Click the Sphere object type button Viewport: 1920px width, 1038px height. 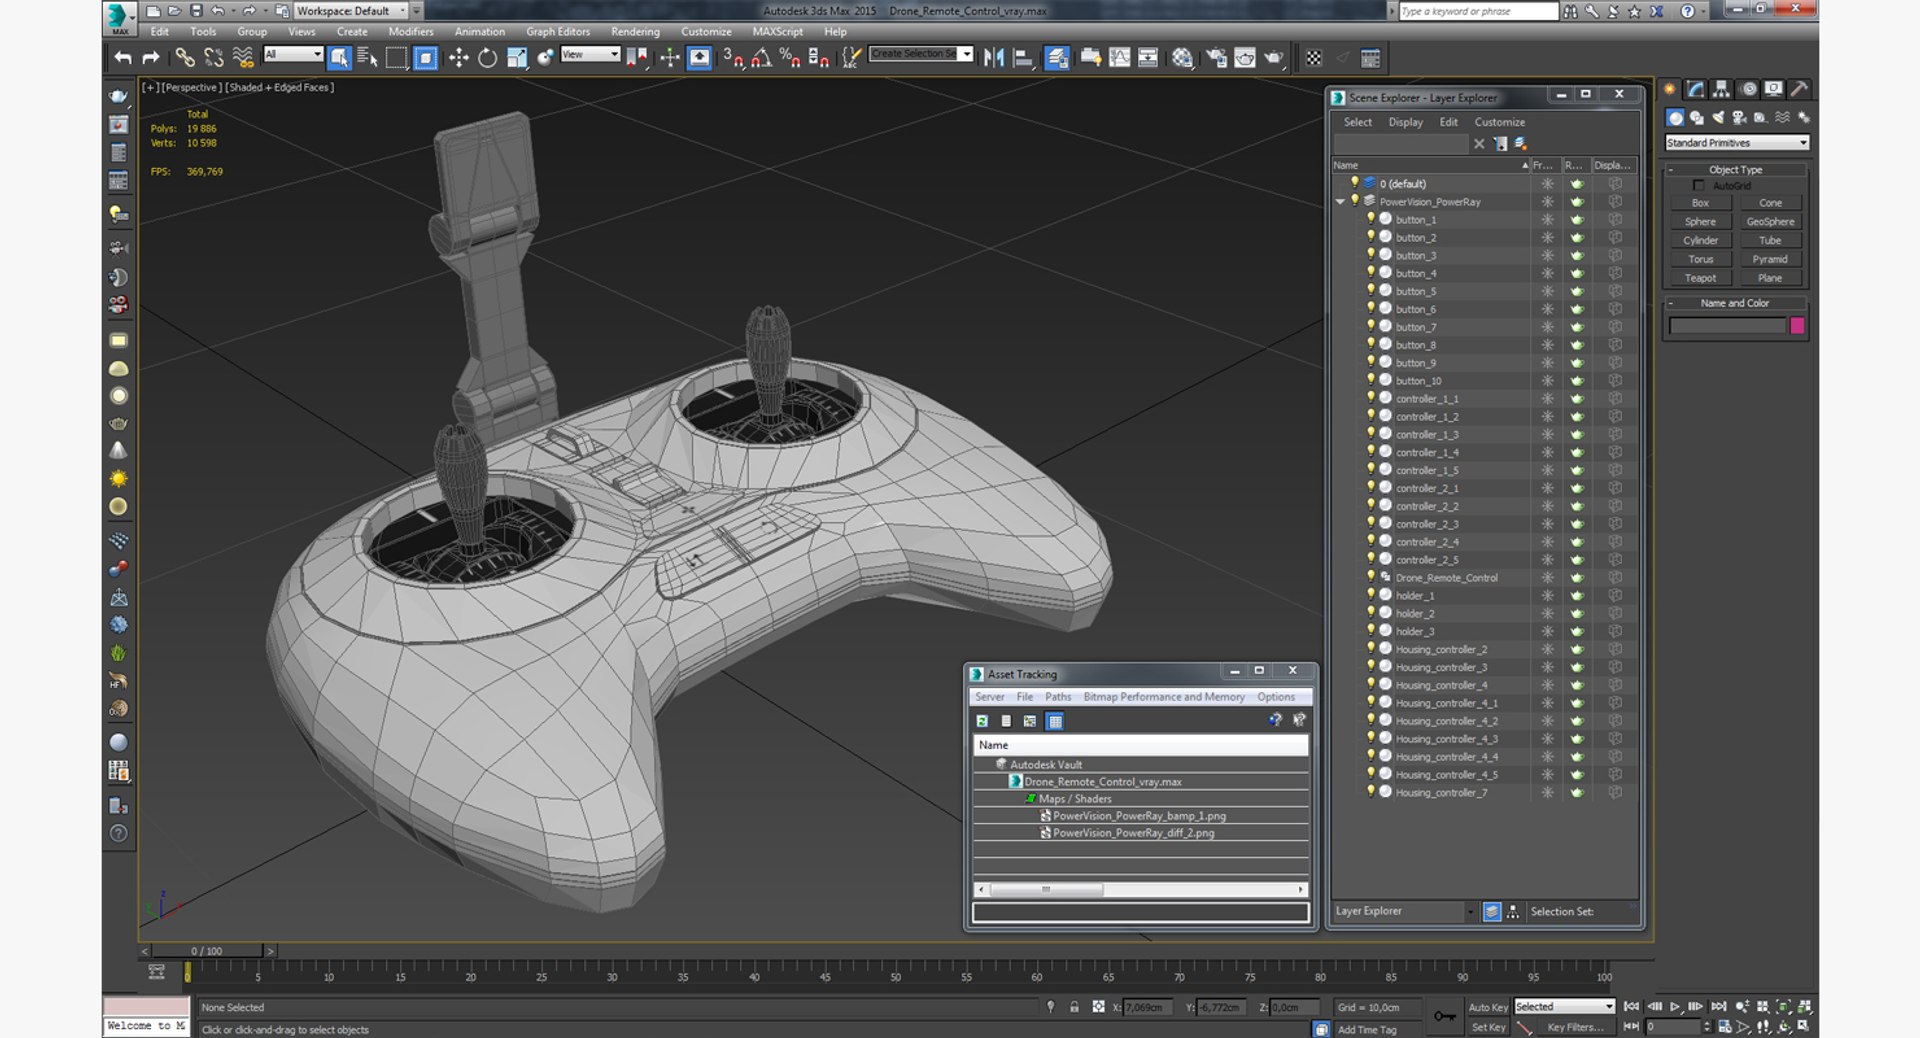click(1700, 222)
